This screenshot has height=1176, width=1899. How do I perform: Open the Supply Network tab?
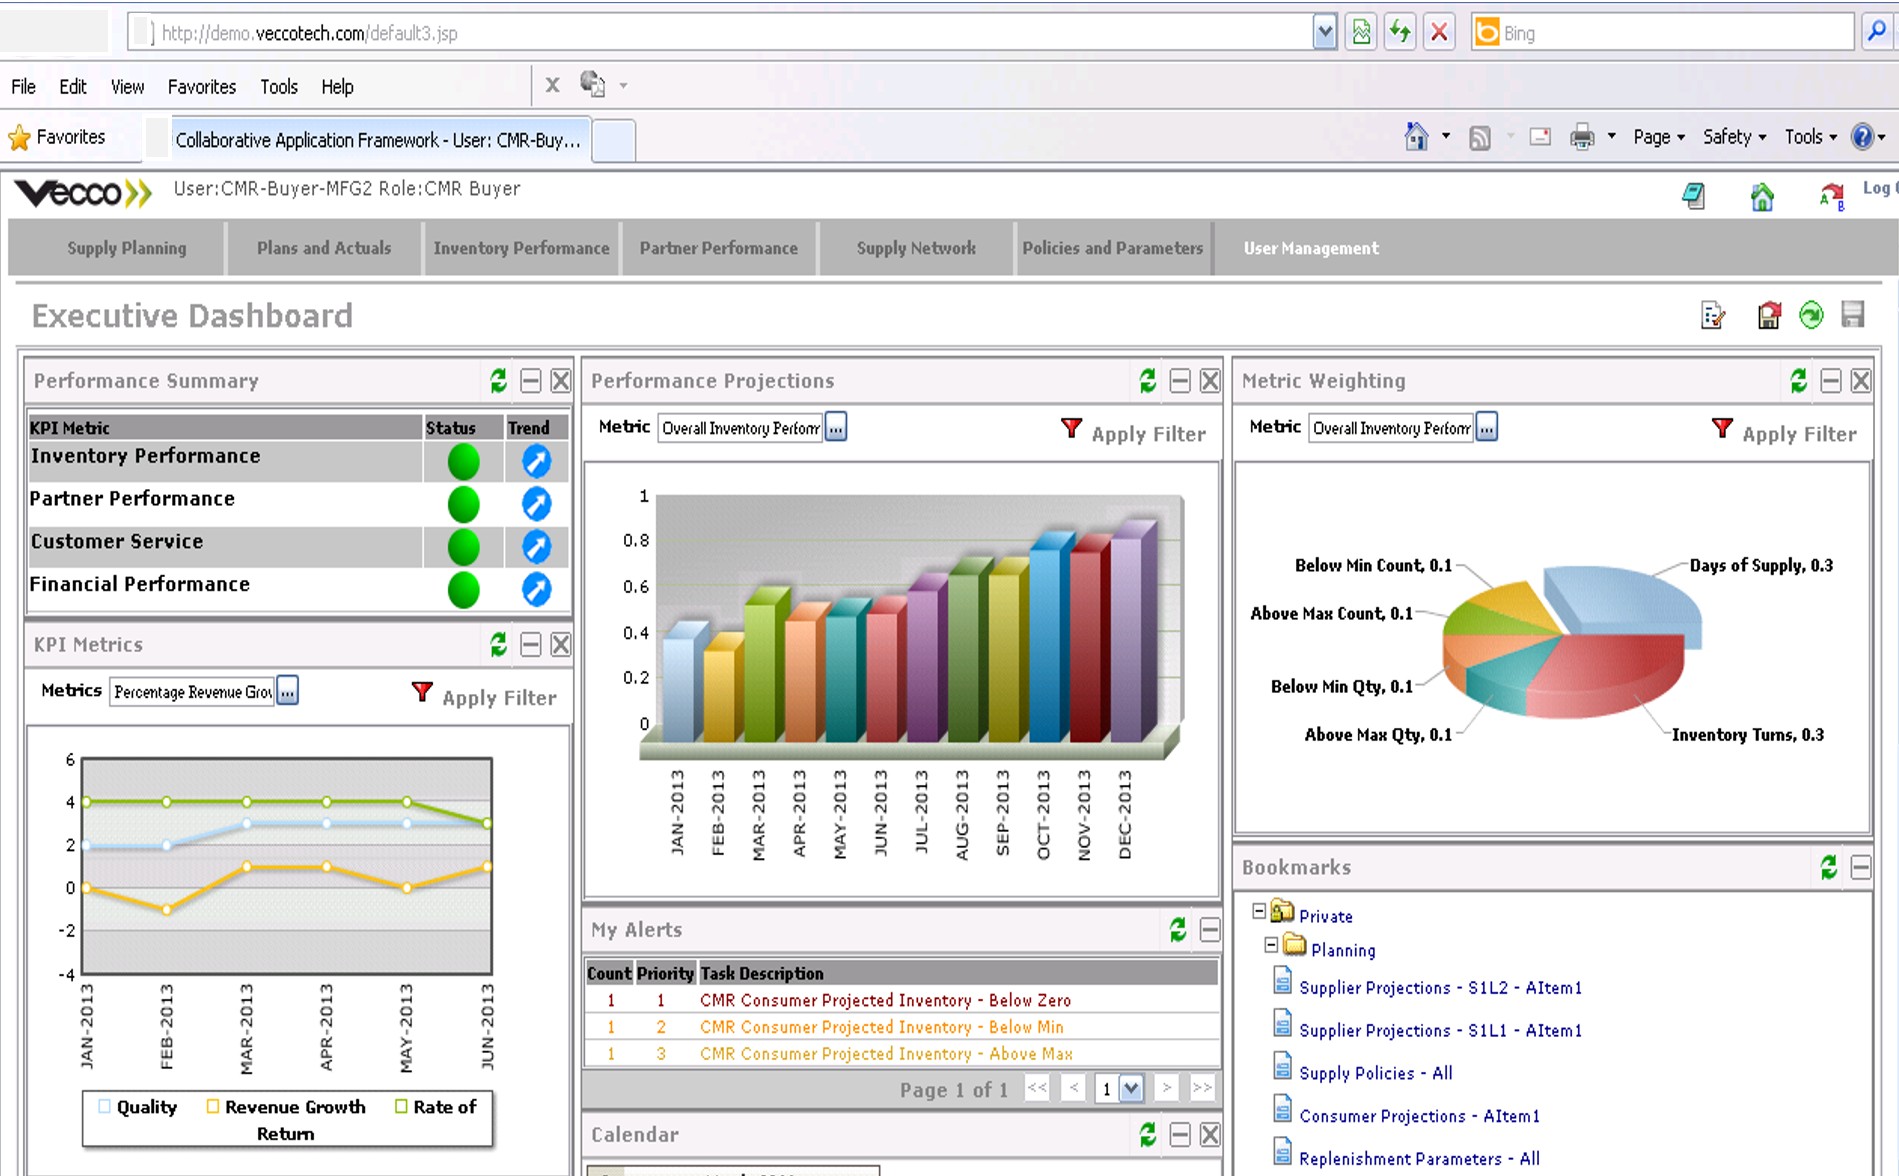coord(916,248)
